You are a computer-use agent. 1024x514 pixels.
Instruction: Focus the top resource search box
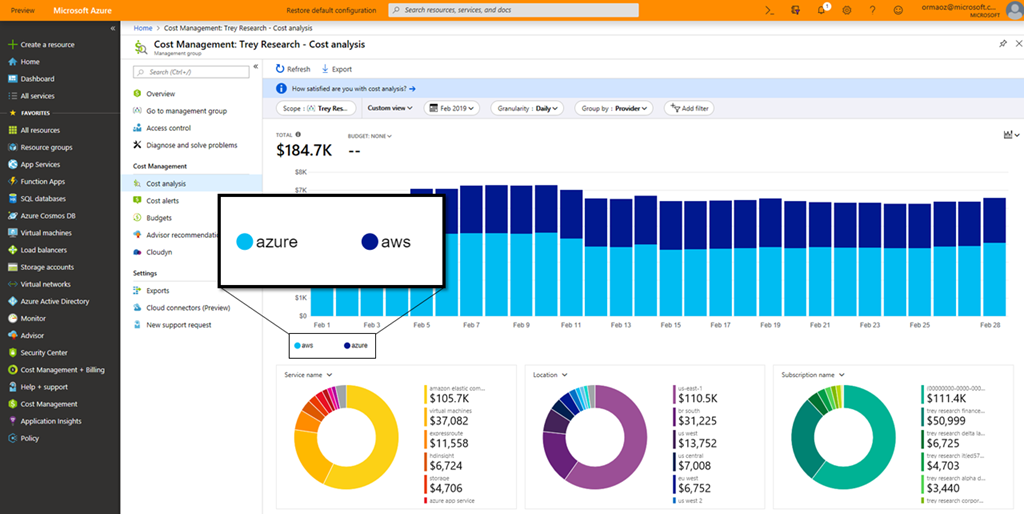click(x=514, y=10)
